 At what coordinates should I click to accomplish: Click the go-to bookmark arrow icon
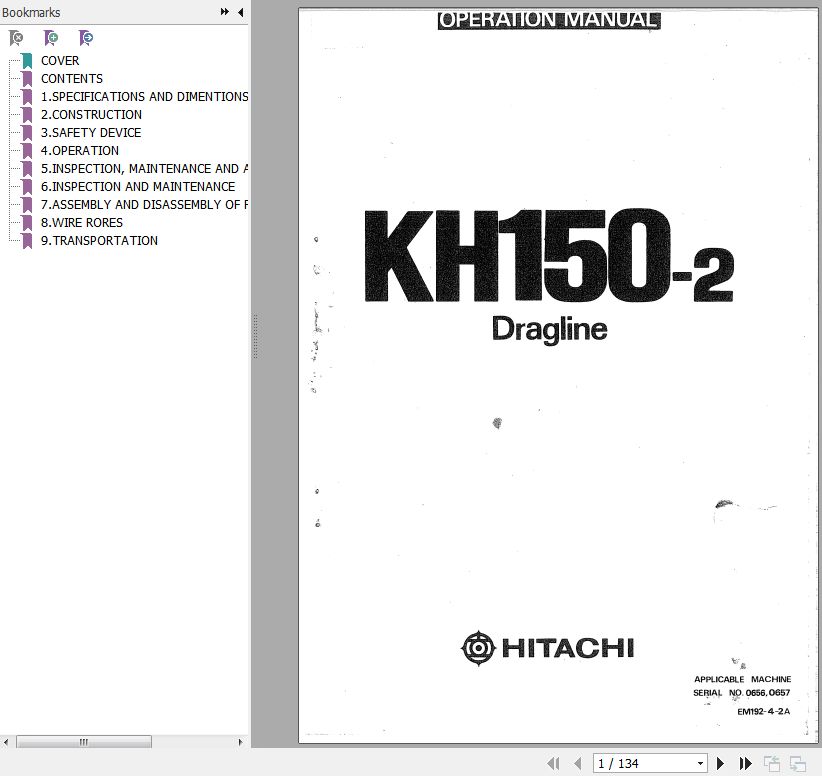[86, 38]
